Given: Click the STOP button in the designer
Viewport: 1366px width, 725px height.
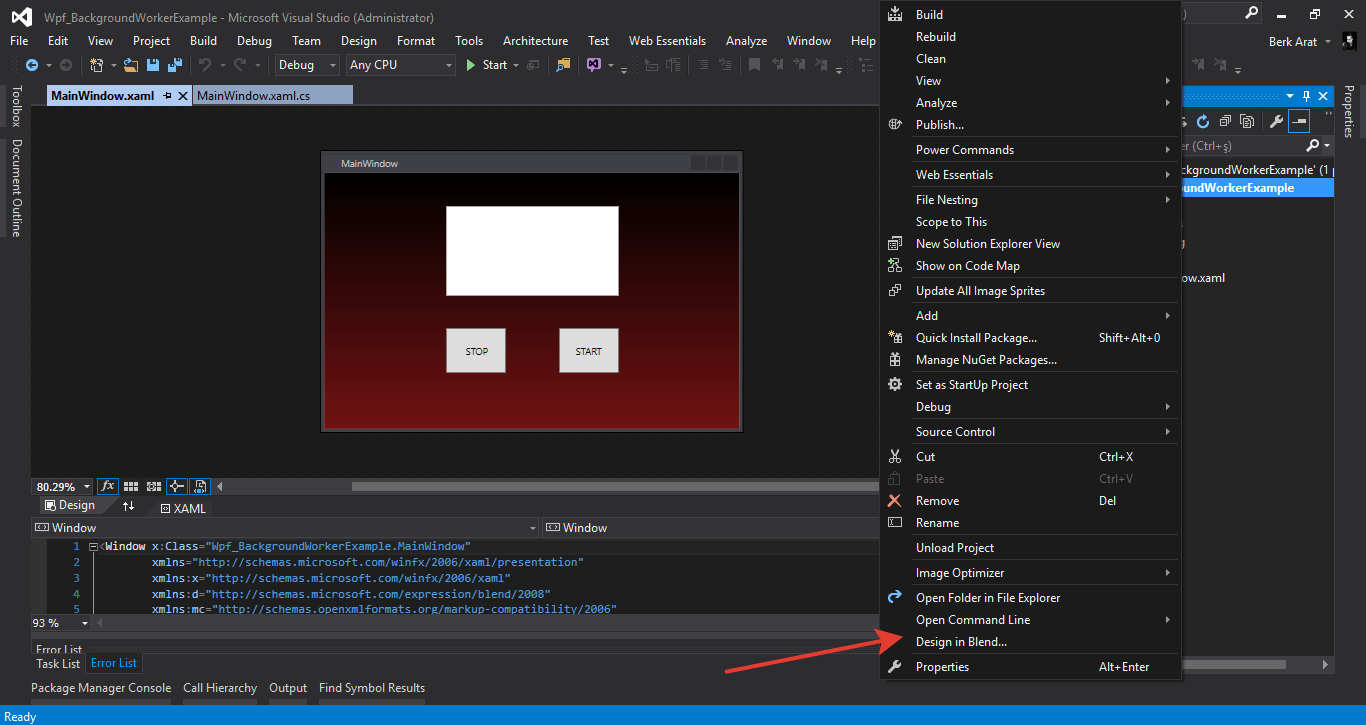Looking at the screenshot, I should pyautogui.click(x=476, y=351).
